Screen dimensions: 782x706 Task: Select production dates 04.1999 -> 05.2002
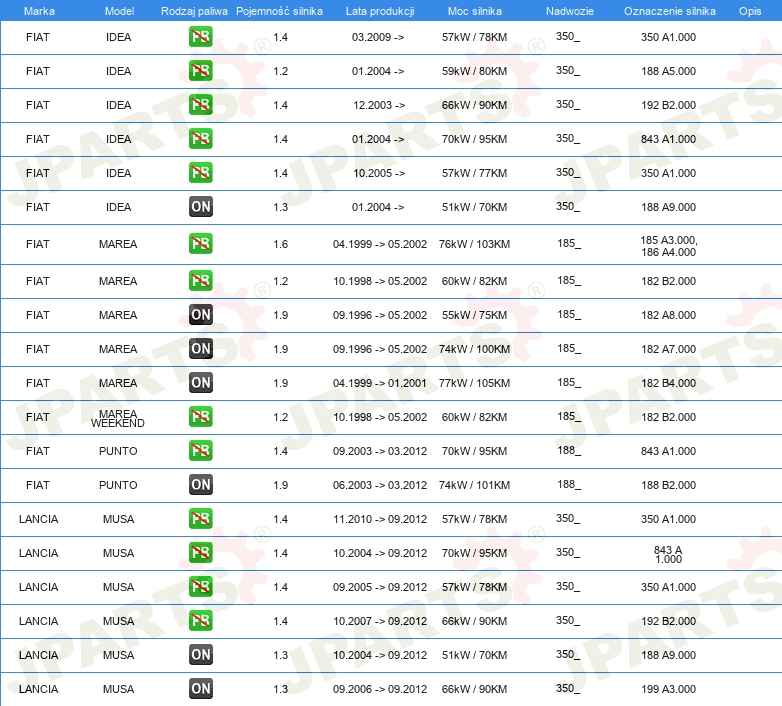pyautogui.click(x=380, y=244)
